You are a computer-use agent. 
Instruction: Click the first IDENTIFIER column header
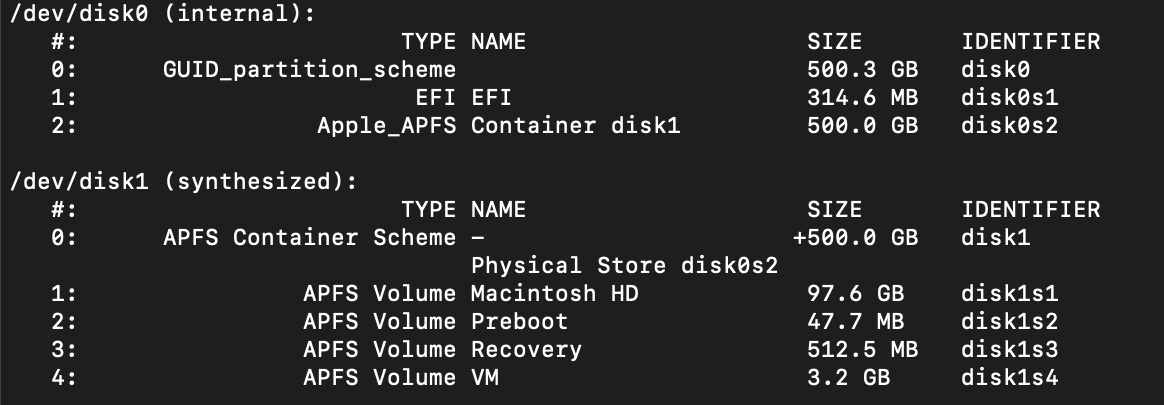(1030, 42)
